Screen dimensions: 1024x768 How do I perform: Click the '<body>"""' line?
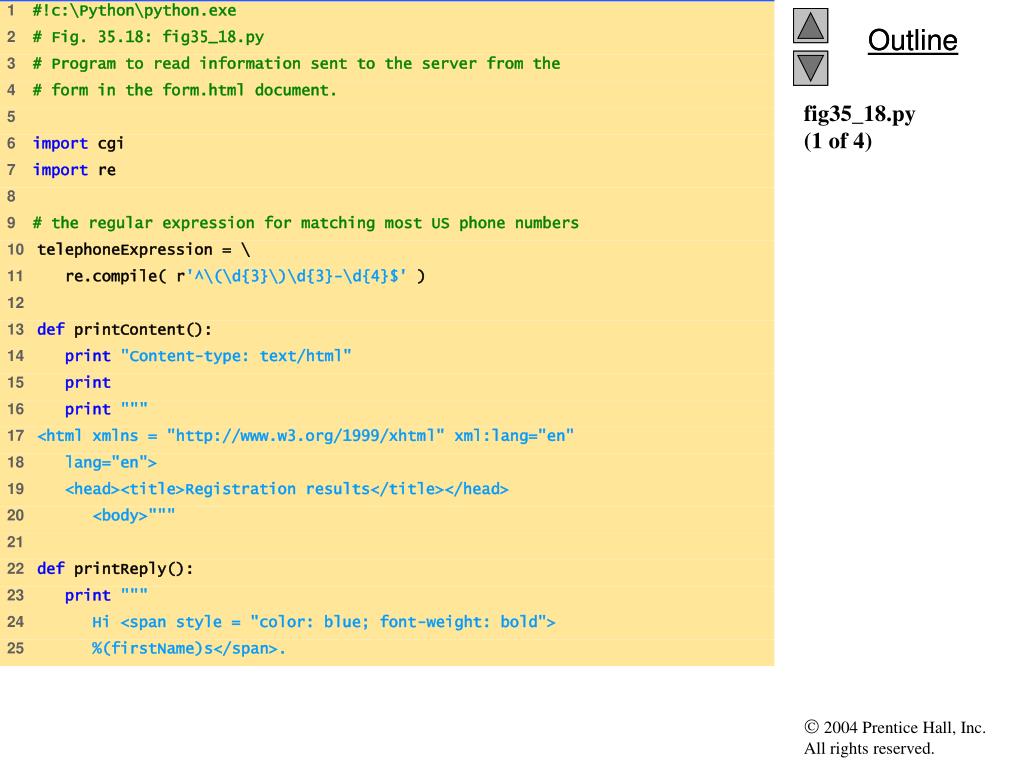[x=134, y=515]
